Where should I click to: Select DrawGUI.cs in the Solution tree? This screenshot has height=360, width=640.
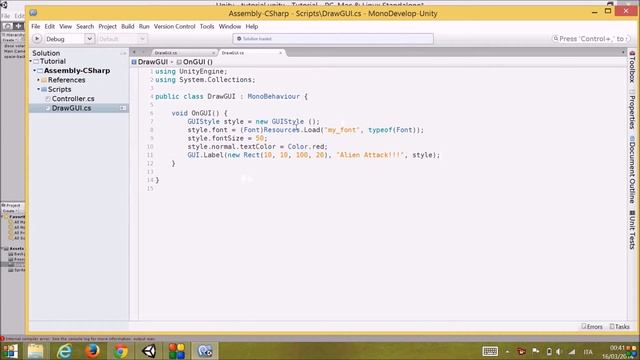click(x=71, y=108)
